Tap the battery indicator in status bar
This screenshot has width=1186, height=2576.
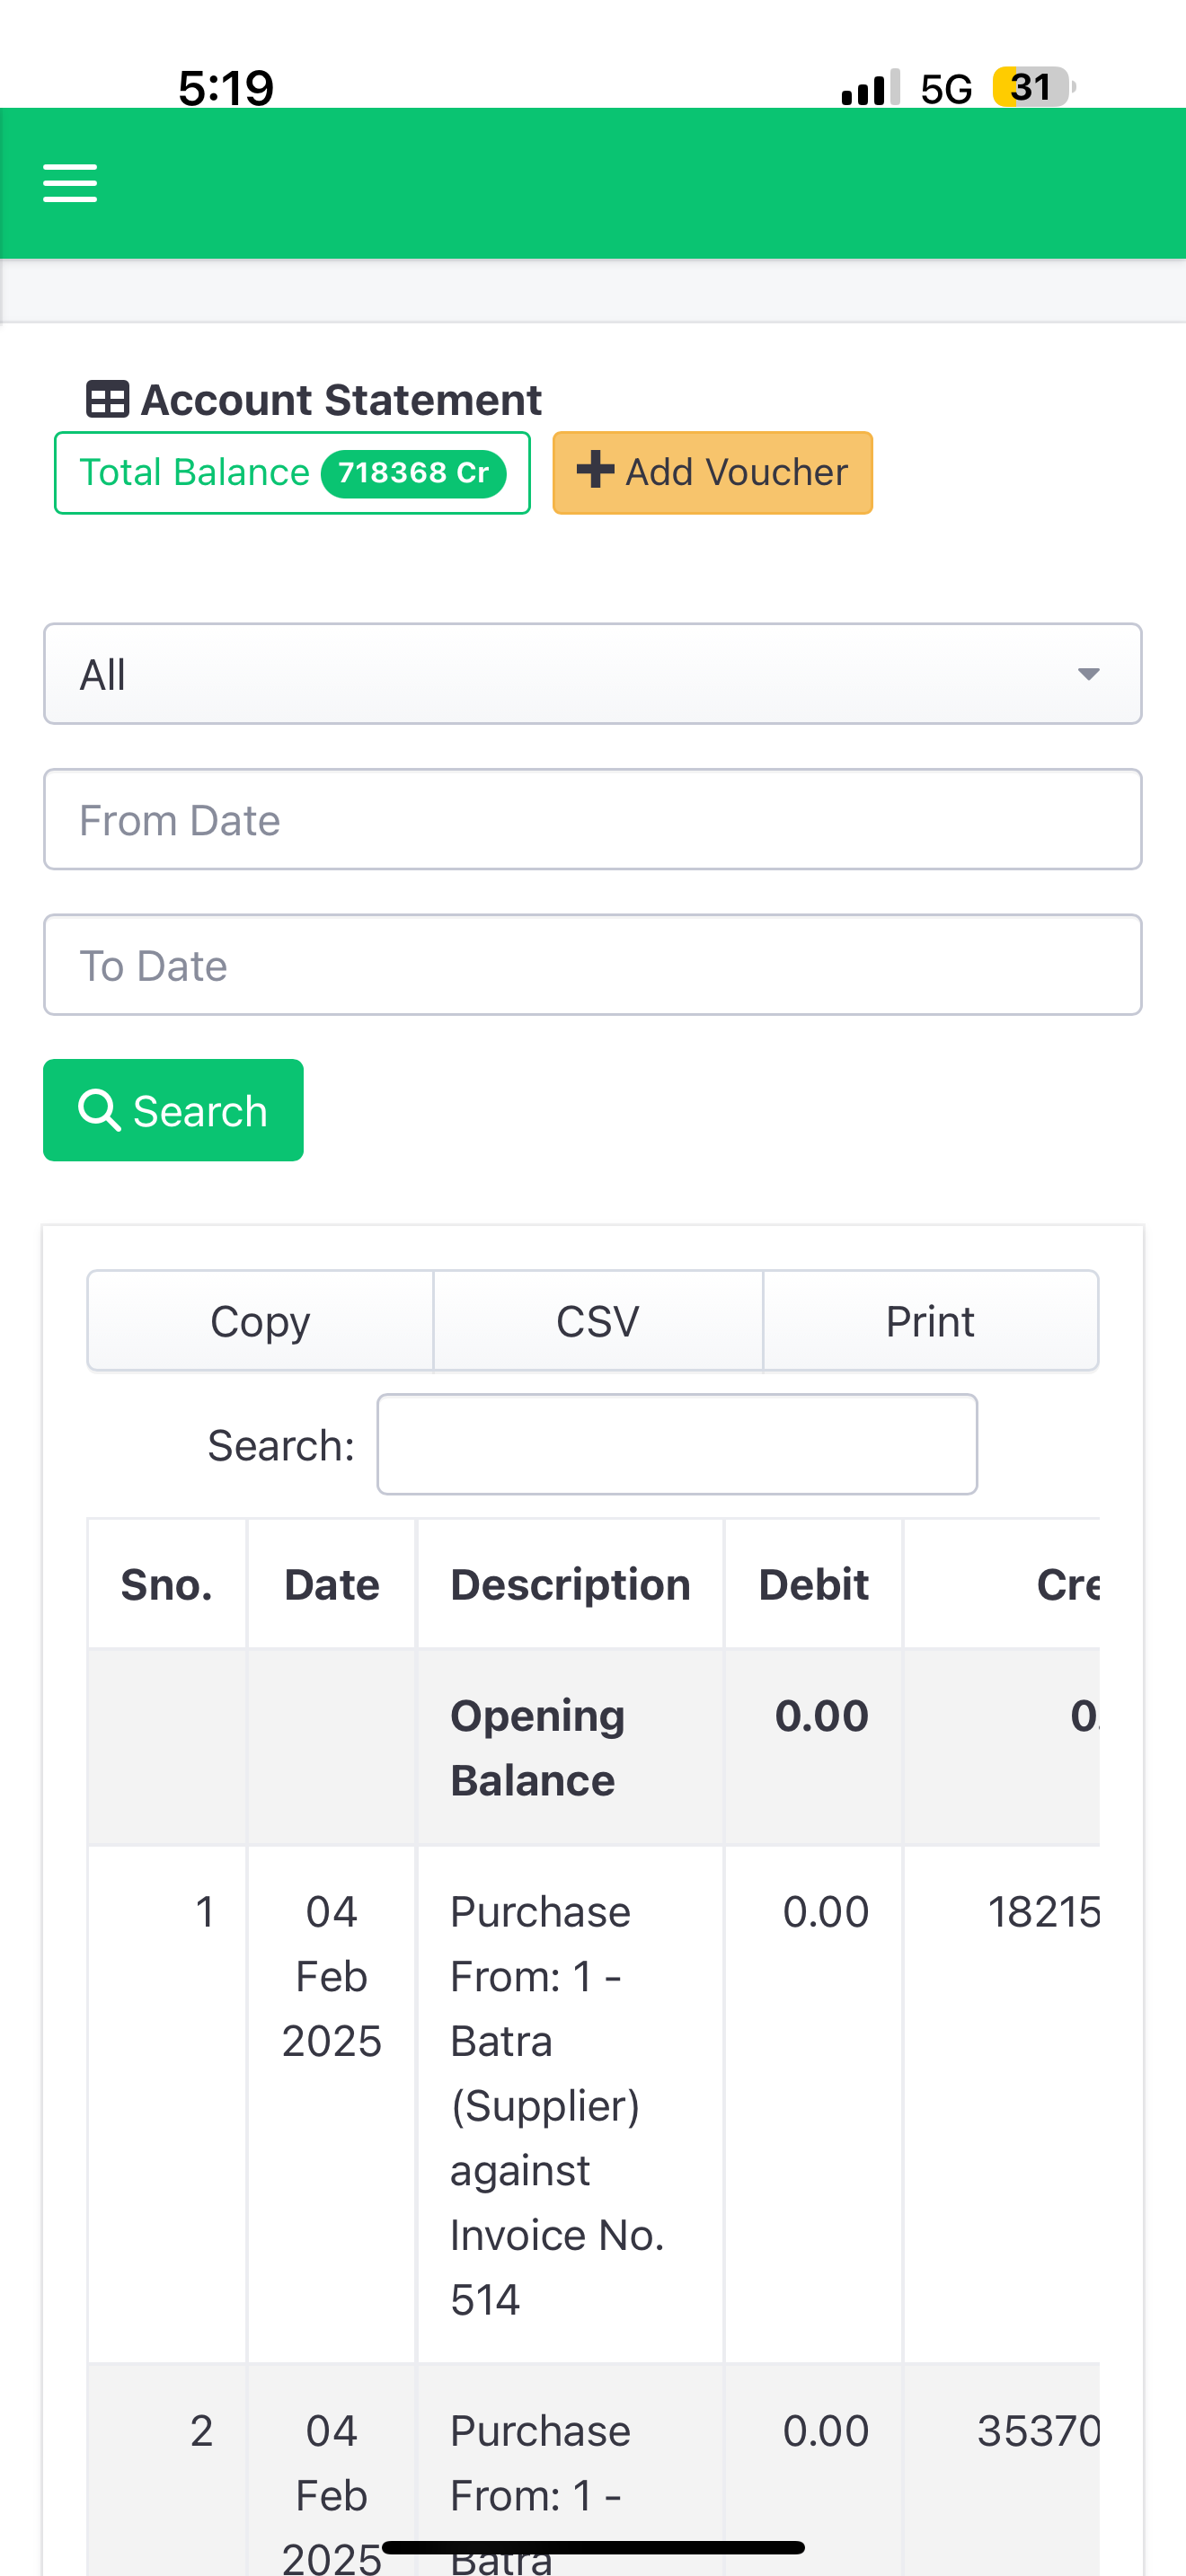pos(1033,87)
